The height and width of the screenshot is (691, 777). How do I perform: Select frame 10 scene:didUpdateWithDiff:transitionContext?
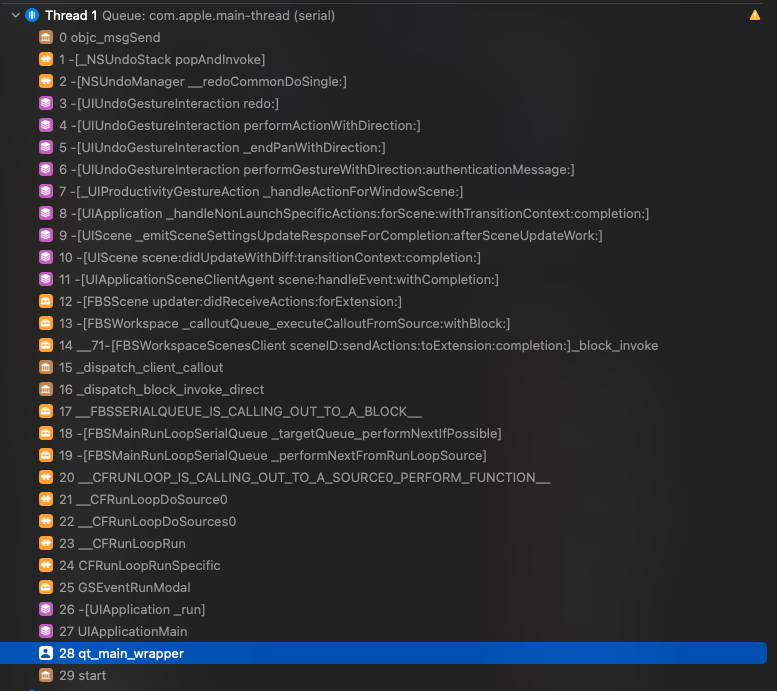coord(270,257)
